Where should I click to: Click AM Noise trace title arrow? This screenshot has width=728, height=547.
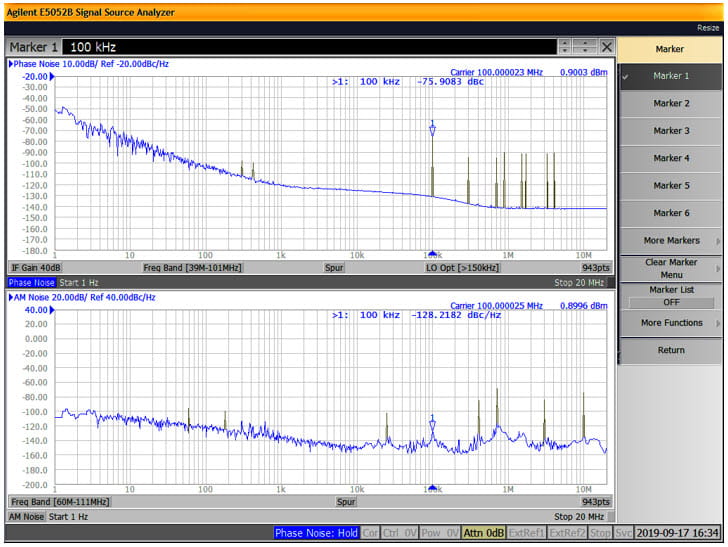11,298
